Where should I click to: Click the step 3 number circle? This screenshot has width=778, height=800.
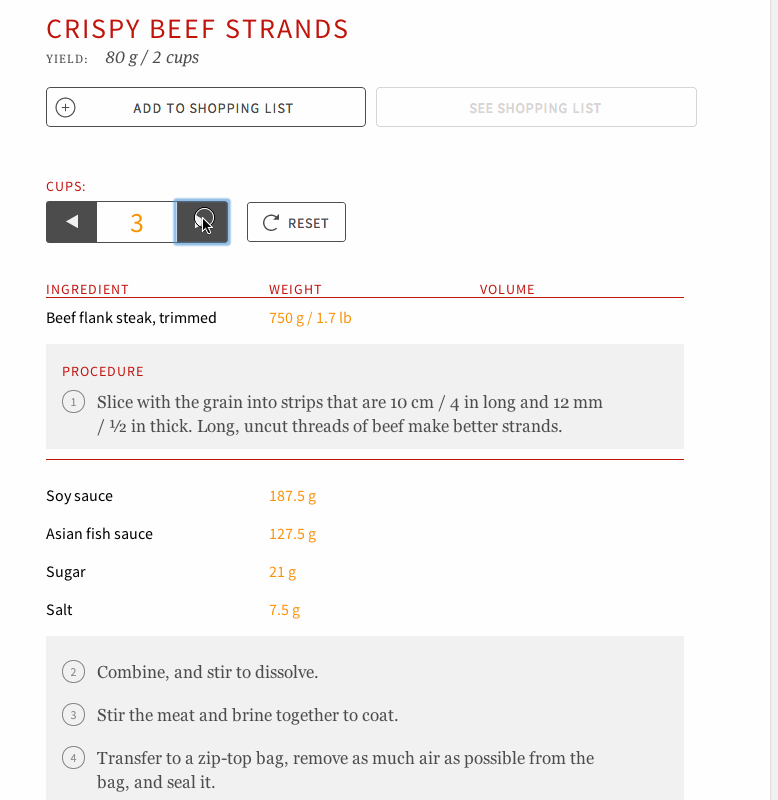click(x=73, y=715)
